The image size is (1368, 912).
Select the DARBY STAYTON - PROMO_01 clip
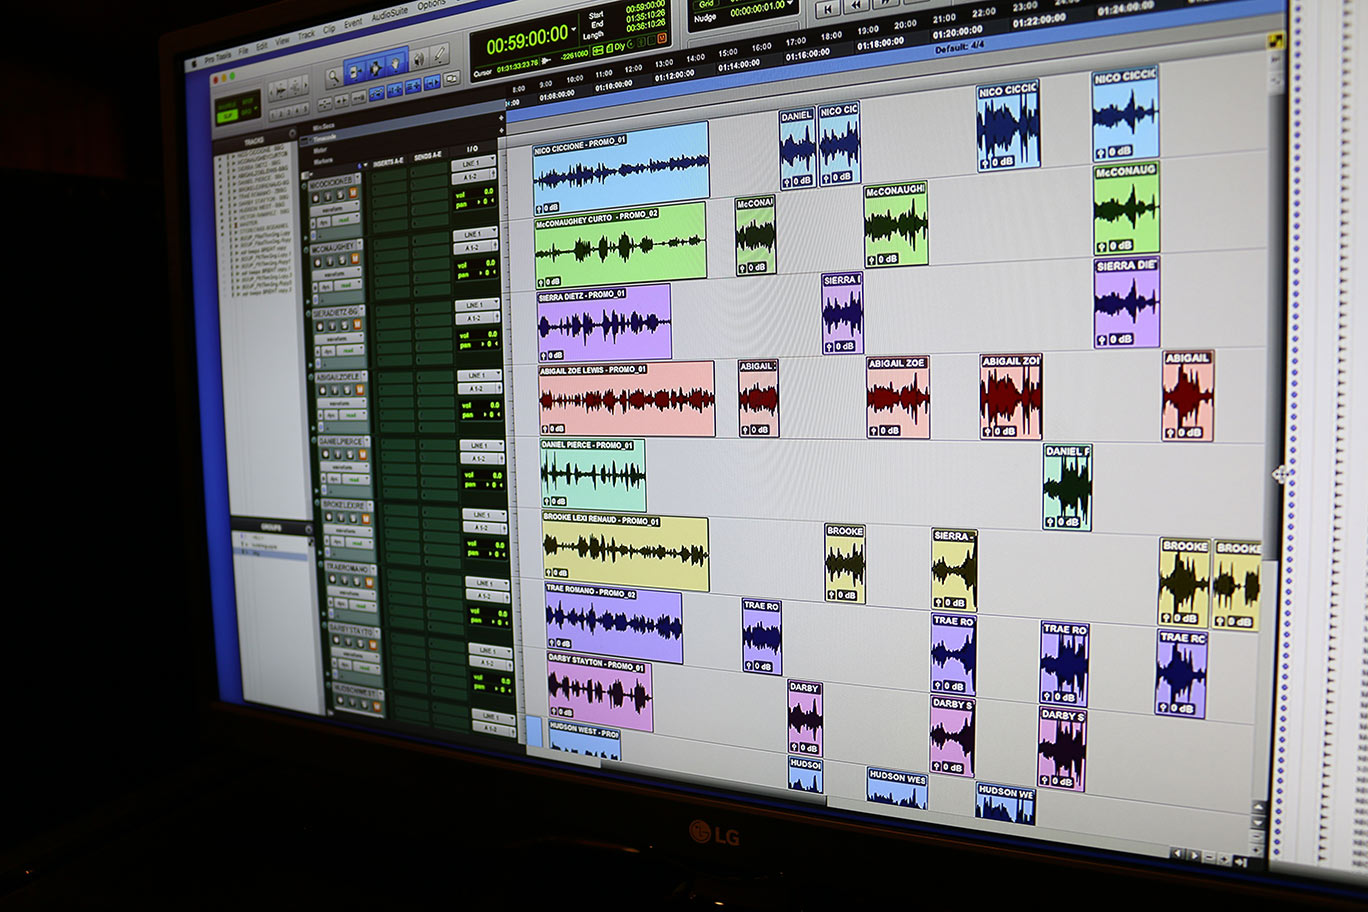pos(599,691)
